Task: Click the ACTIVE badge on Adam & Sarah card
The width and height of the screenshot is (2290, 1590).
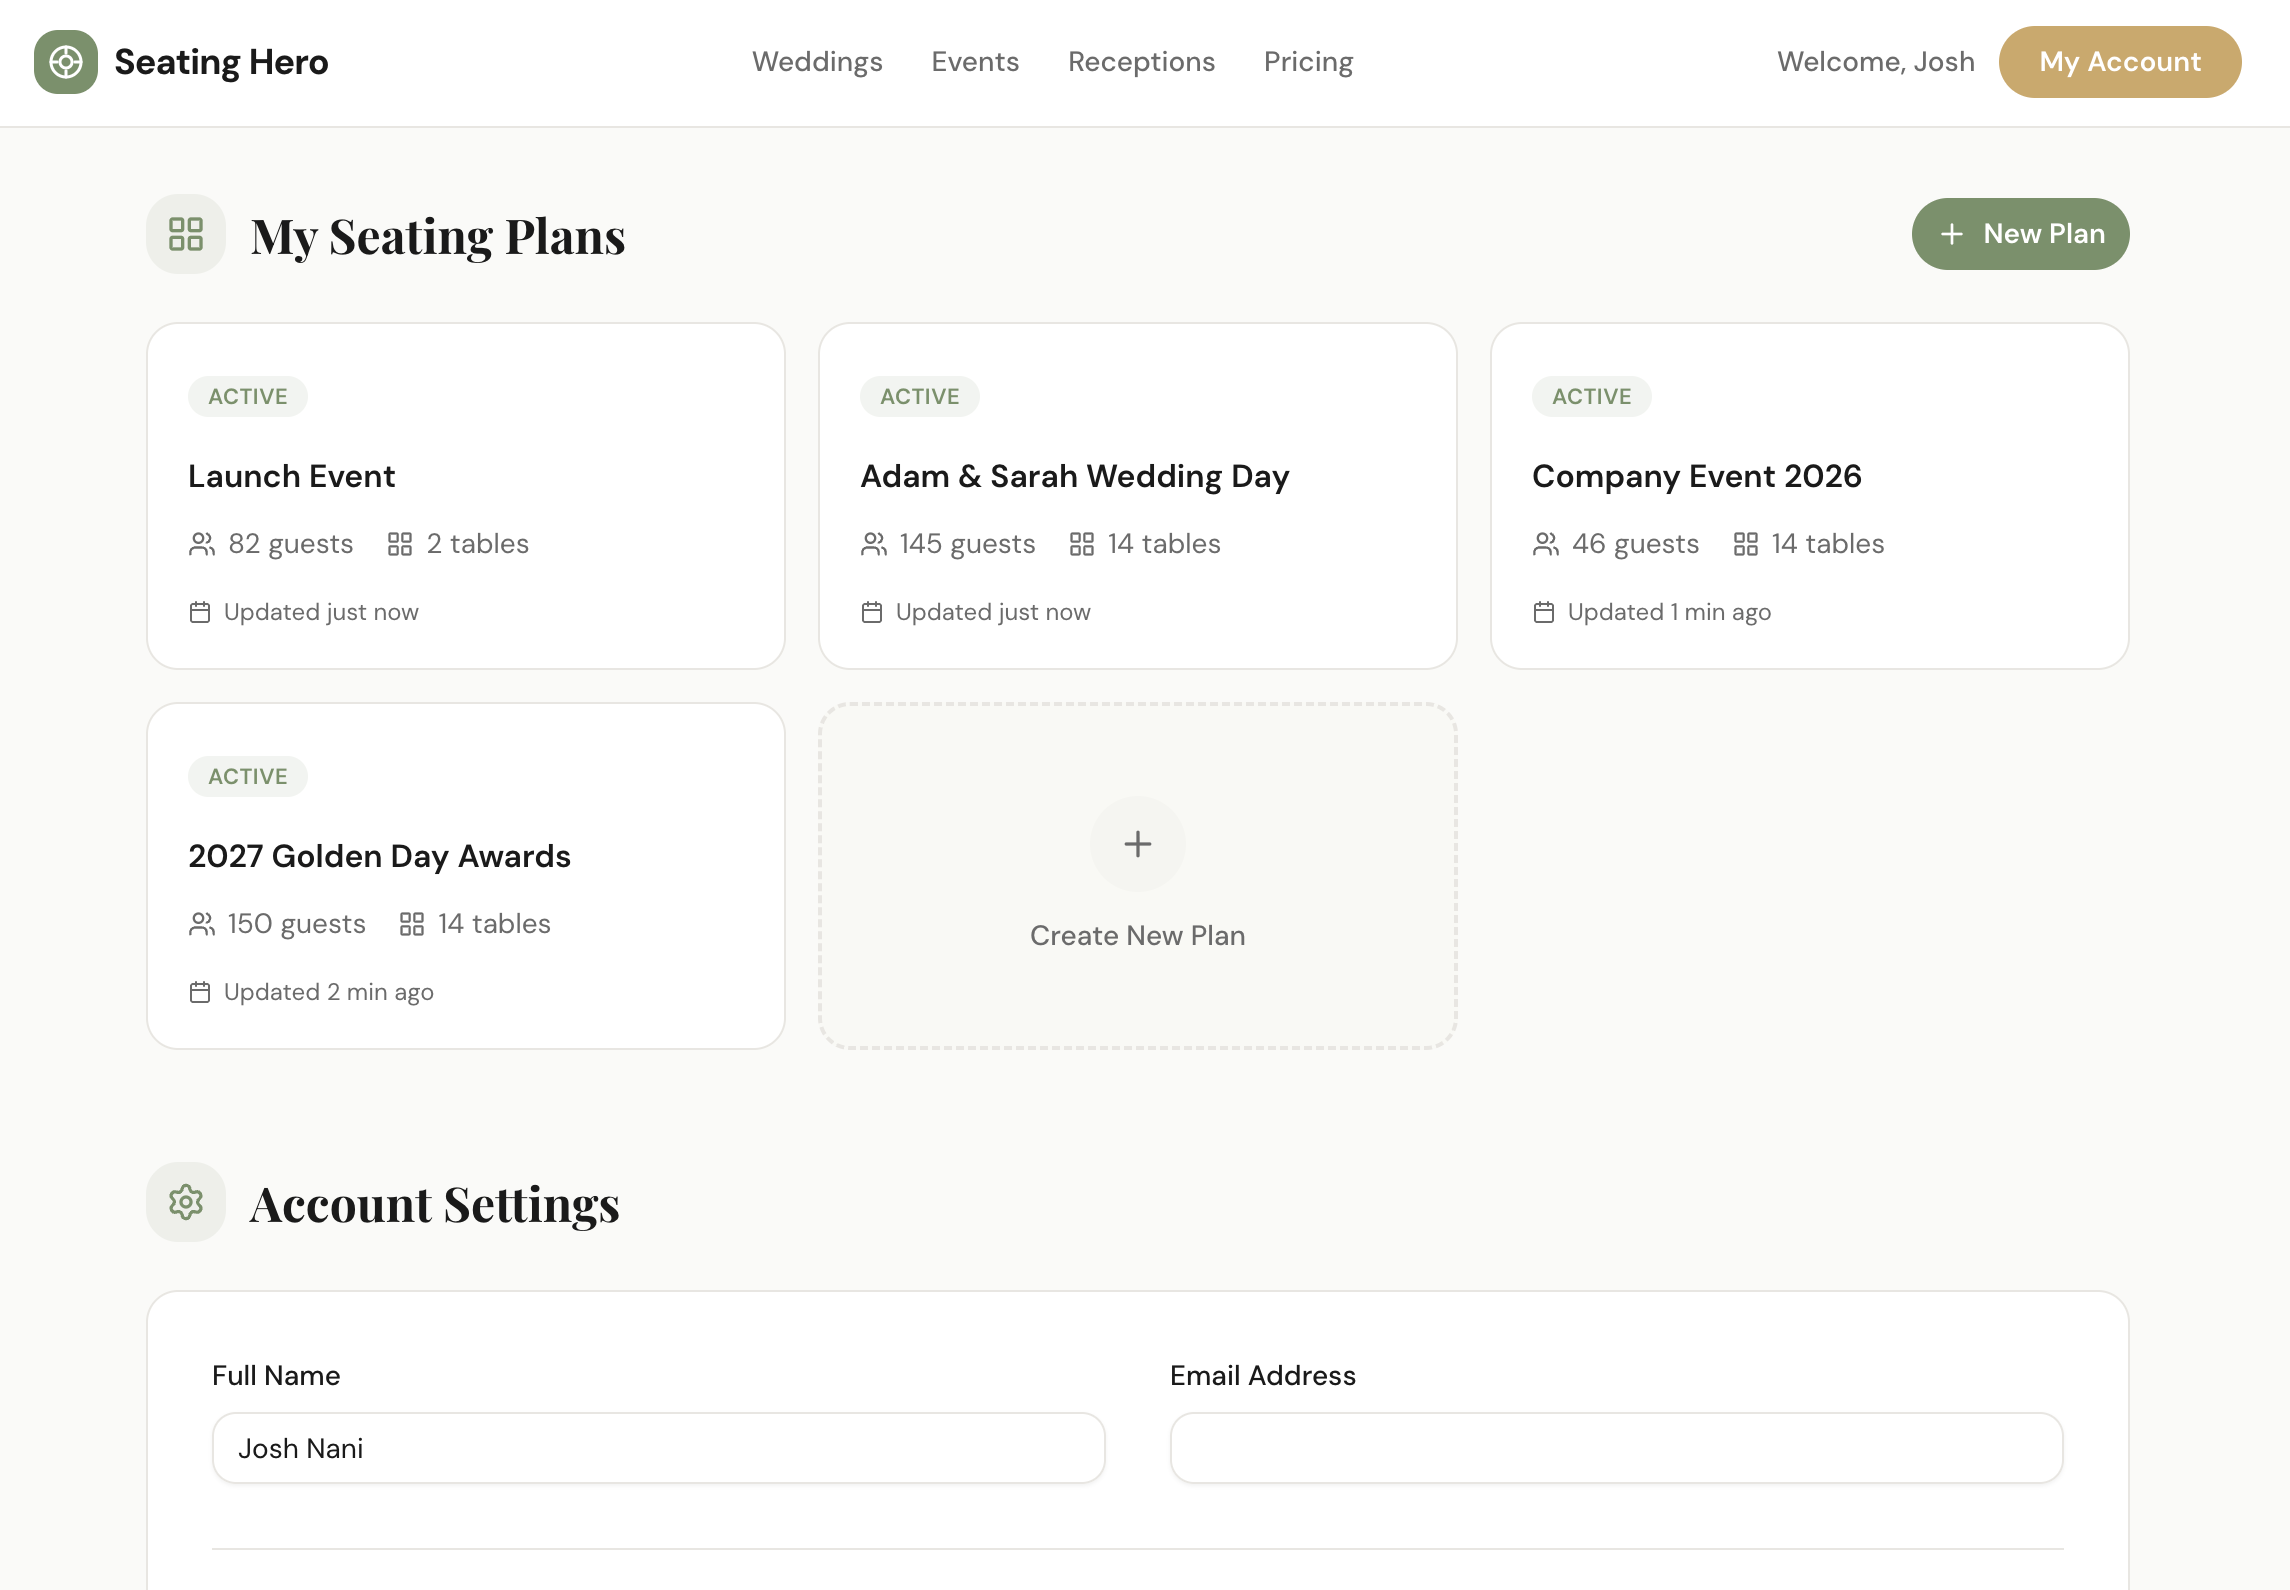Action: pyautogui.click(x=920, y=396)
